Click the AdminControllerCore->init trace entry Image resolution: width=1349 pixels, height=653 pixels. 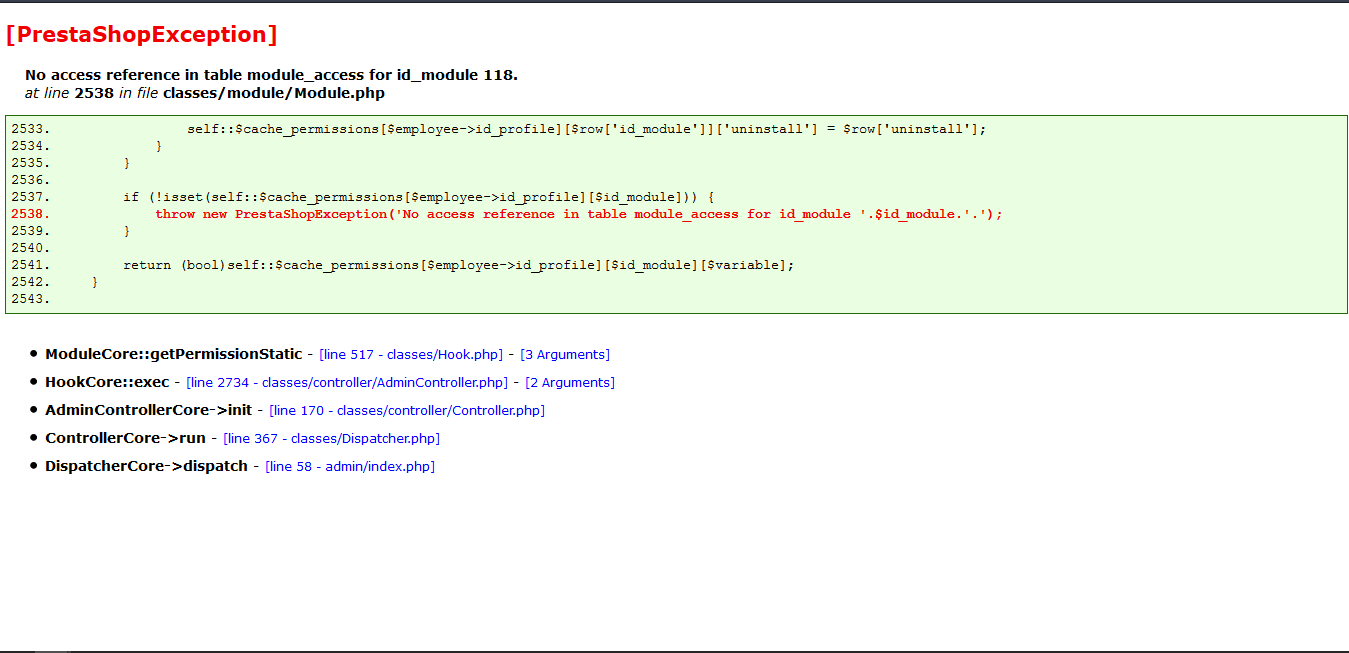(148, 410)
